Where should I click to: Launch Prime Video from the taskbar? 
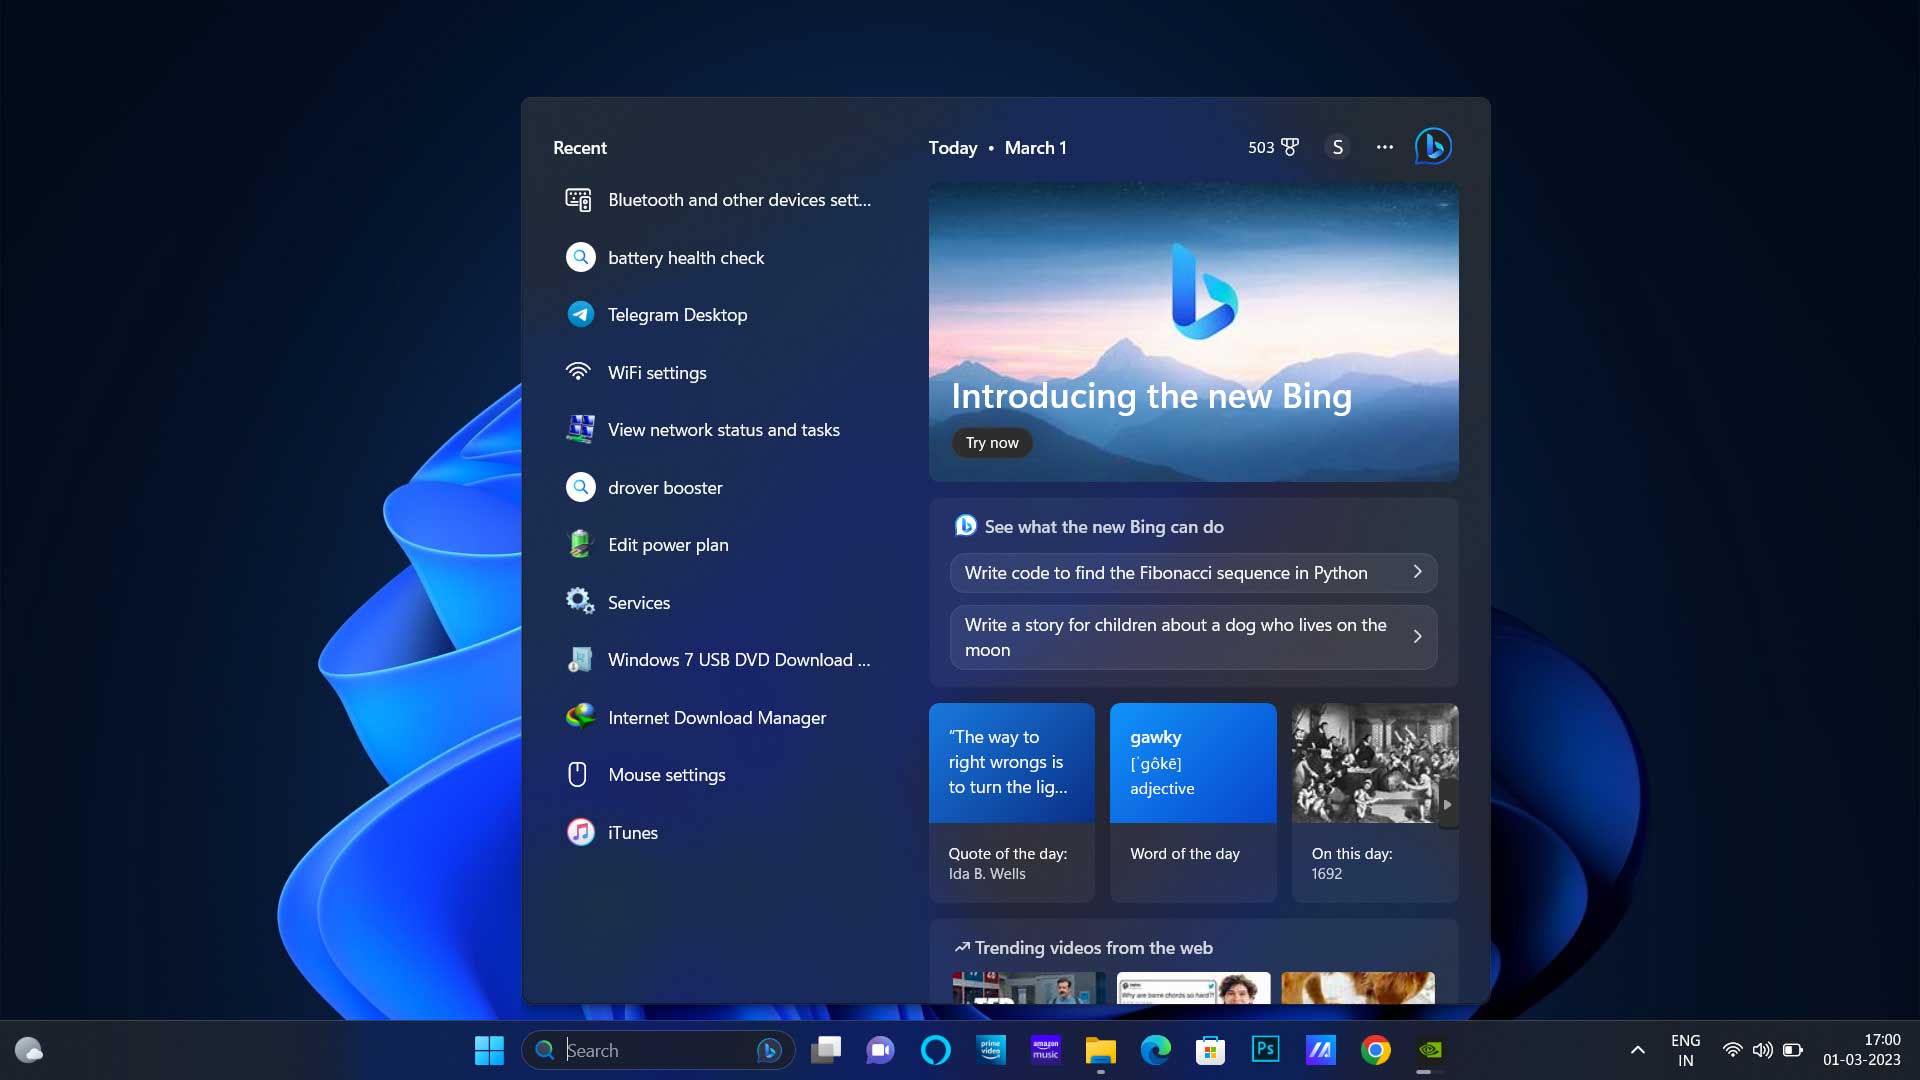pos(991,1050)
